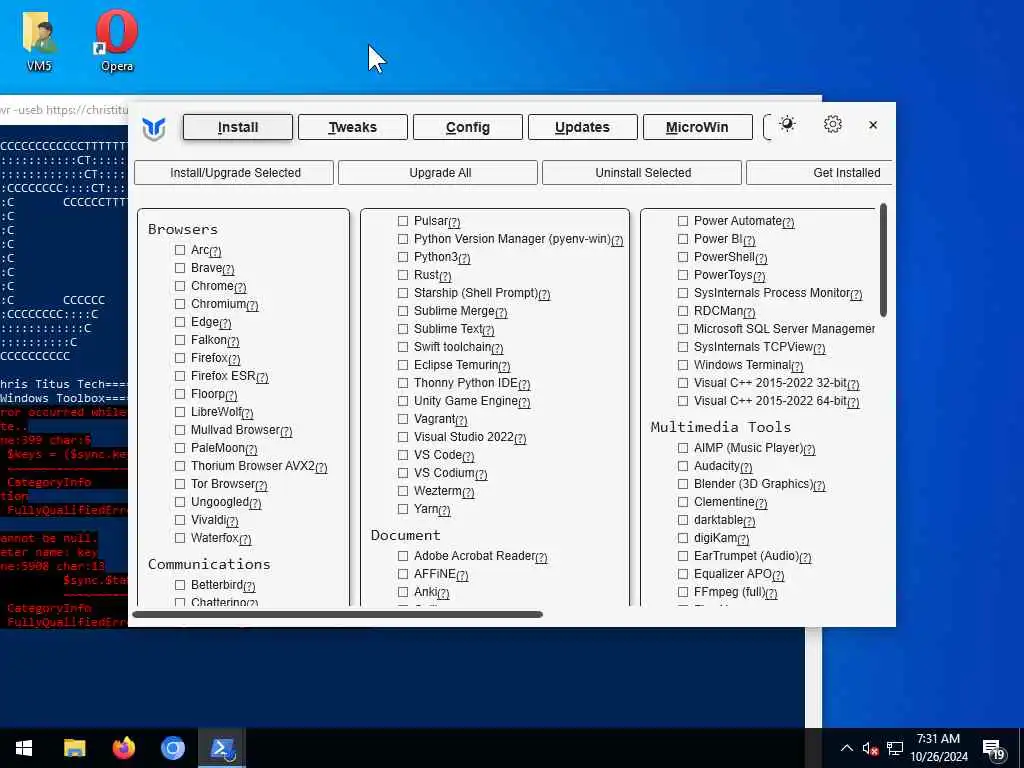The image size is (1024, 768).
Task: Switch to the Tweaks tab
Action: pos(353,127)
